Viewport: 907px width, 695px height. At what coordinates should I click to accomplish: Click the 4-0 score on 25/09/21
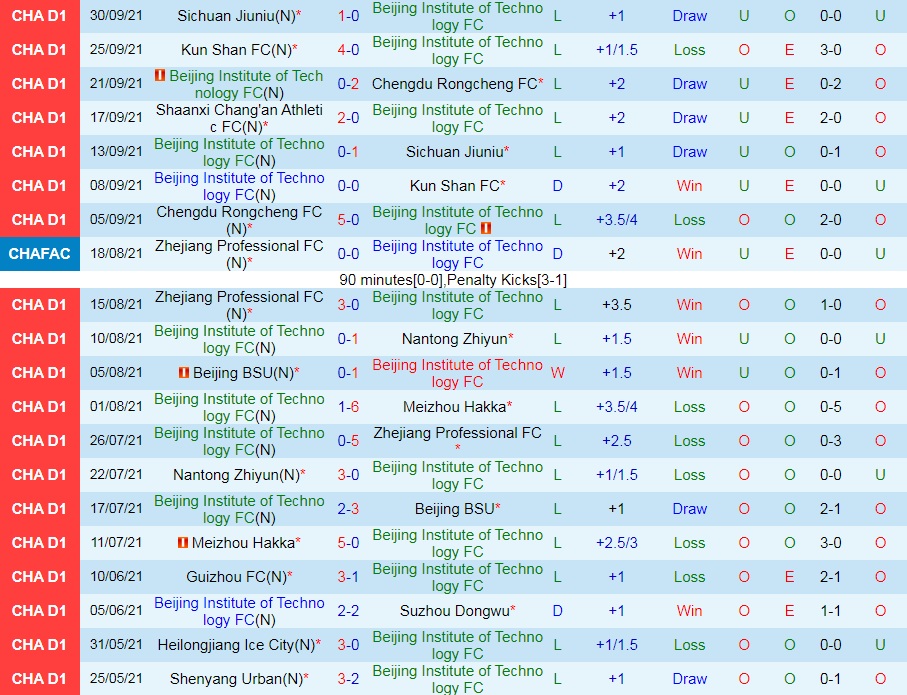348,50
